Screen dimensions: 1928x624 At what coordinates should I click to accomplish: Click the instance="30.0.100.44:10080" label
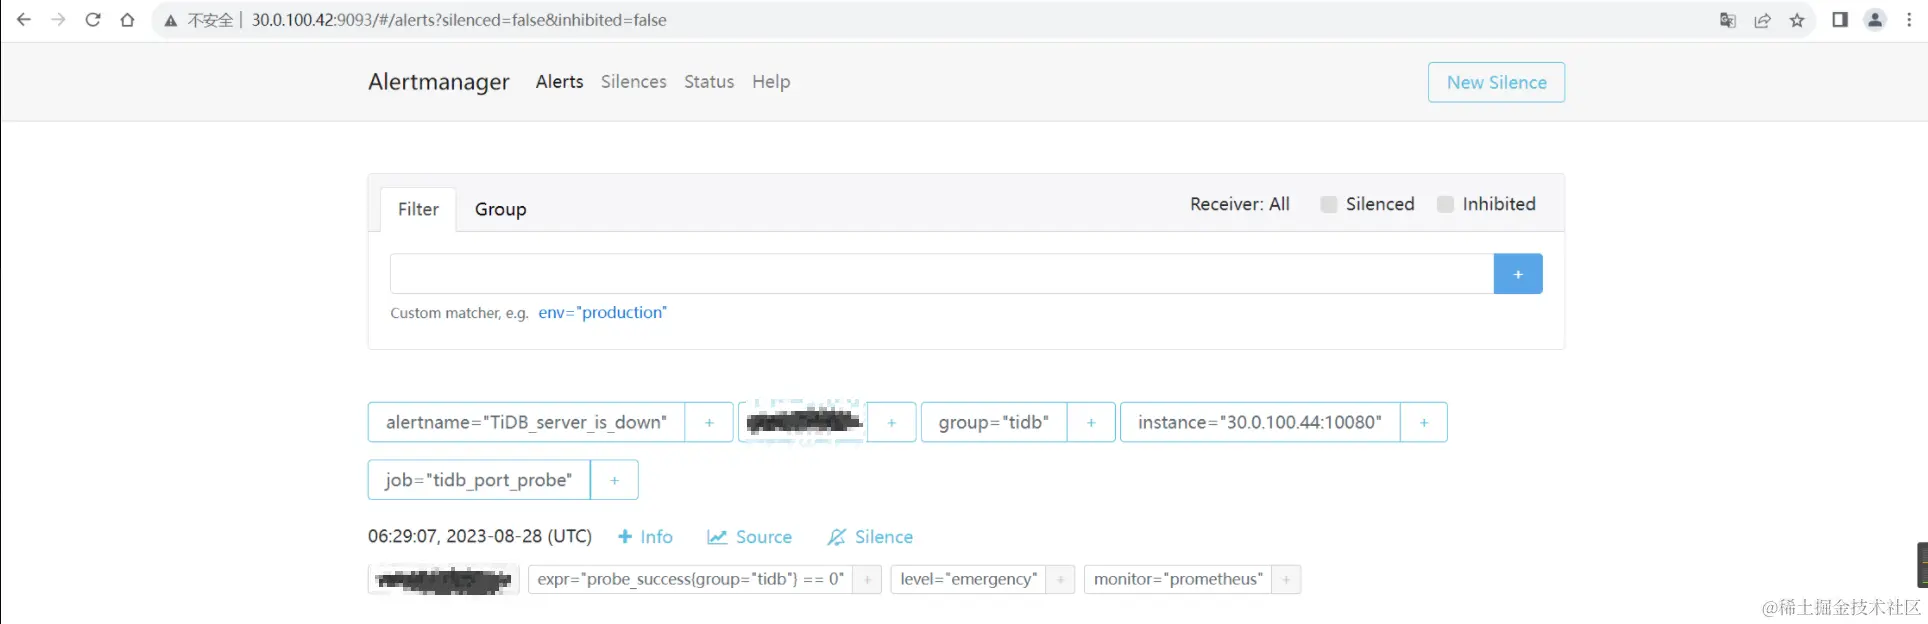point(1260,422)
